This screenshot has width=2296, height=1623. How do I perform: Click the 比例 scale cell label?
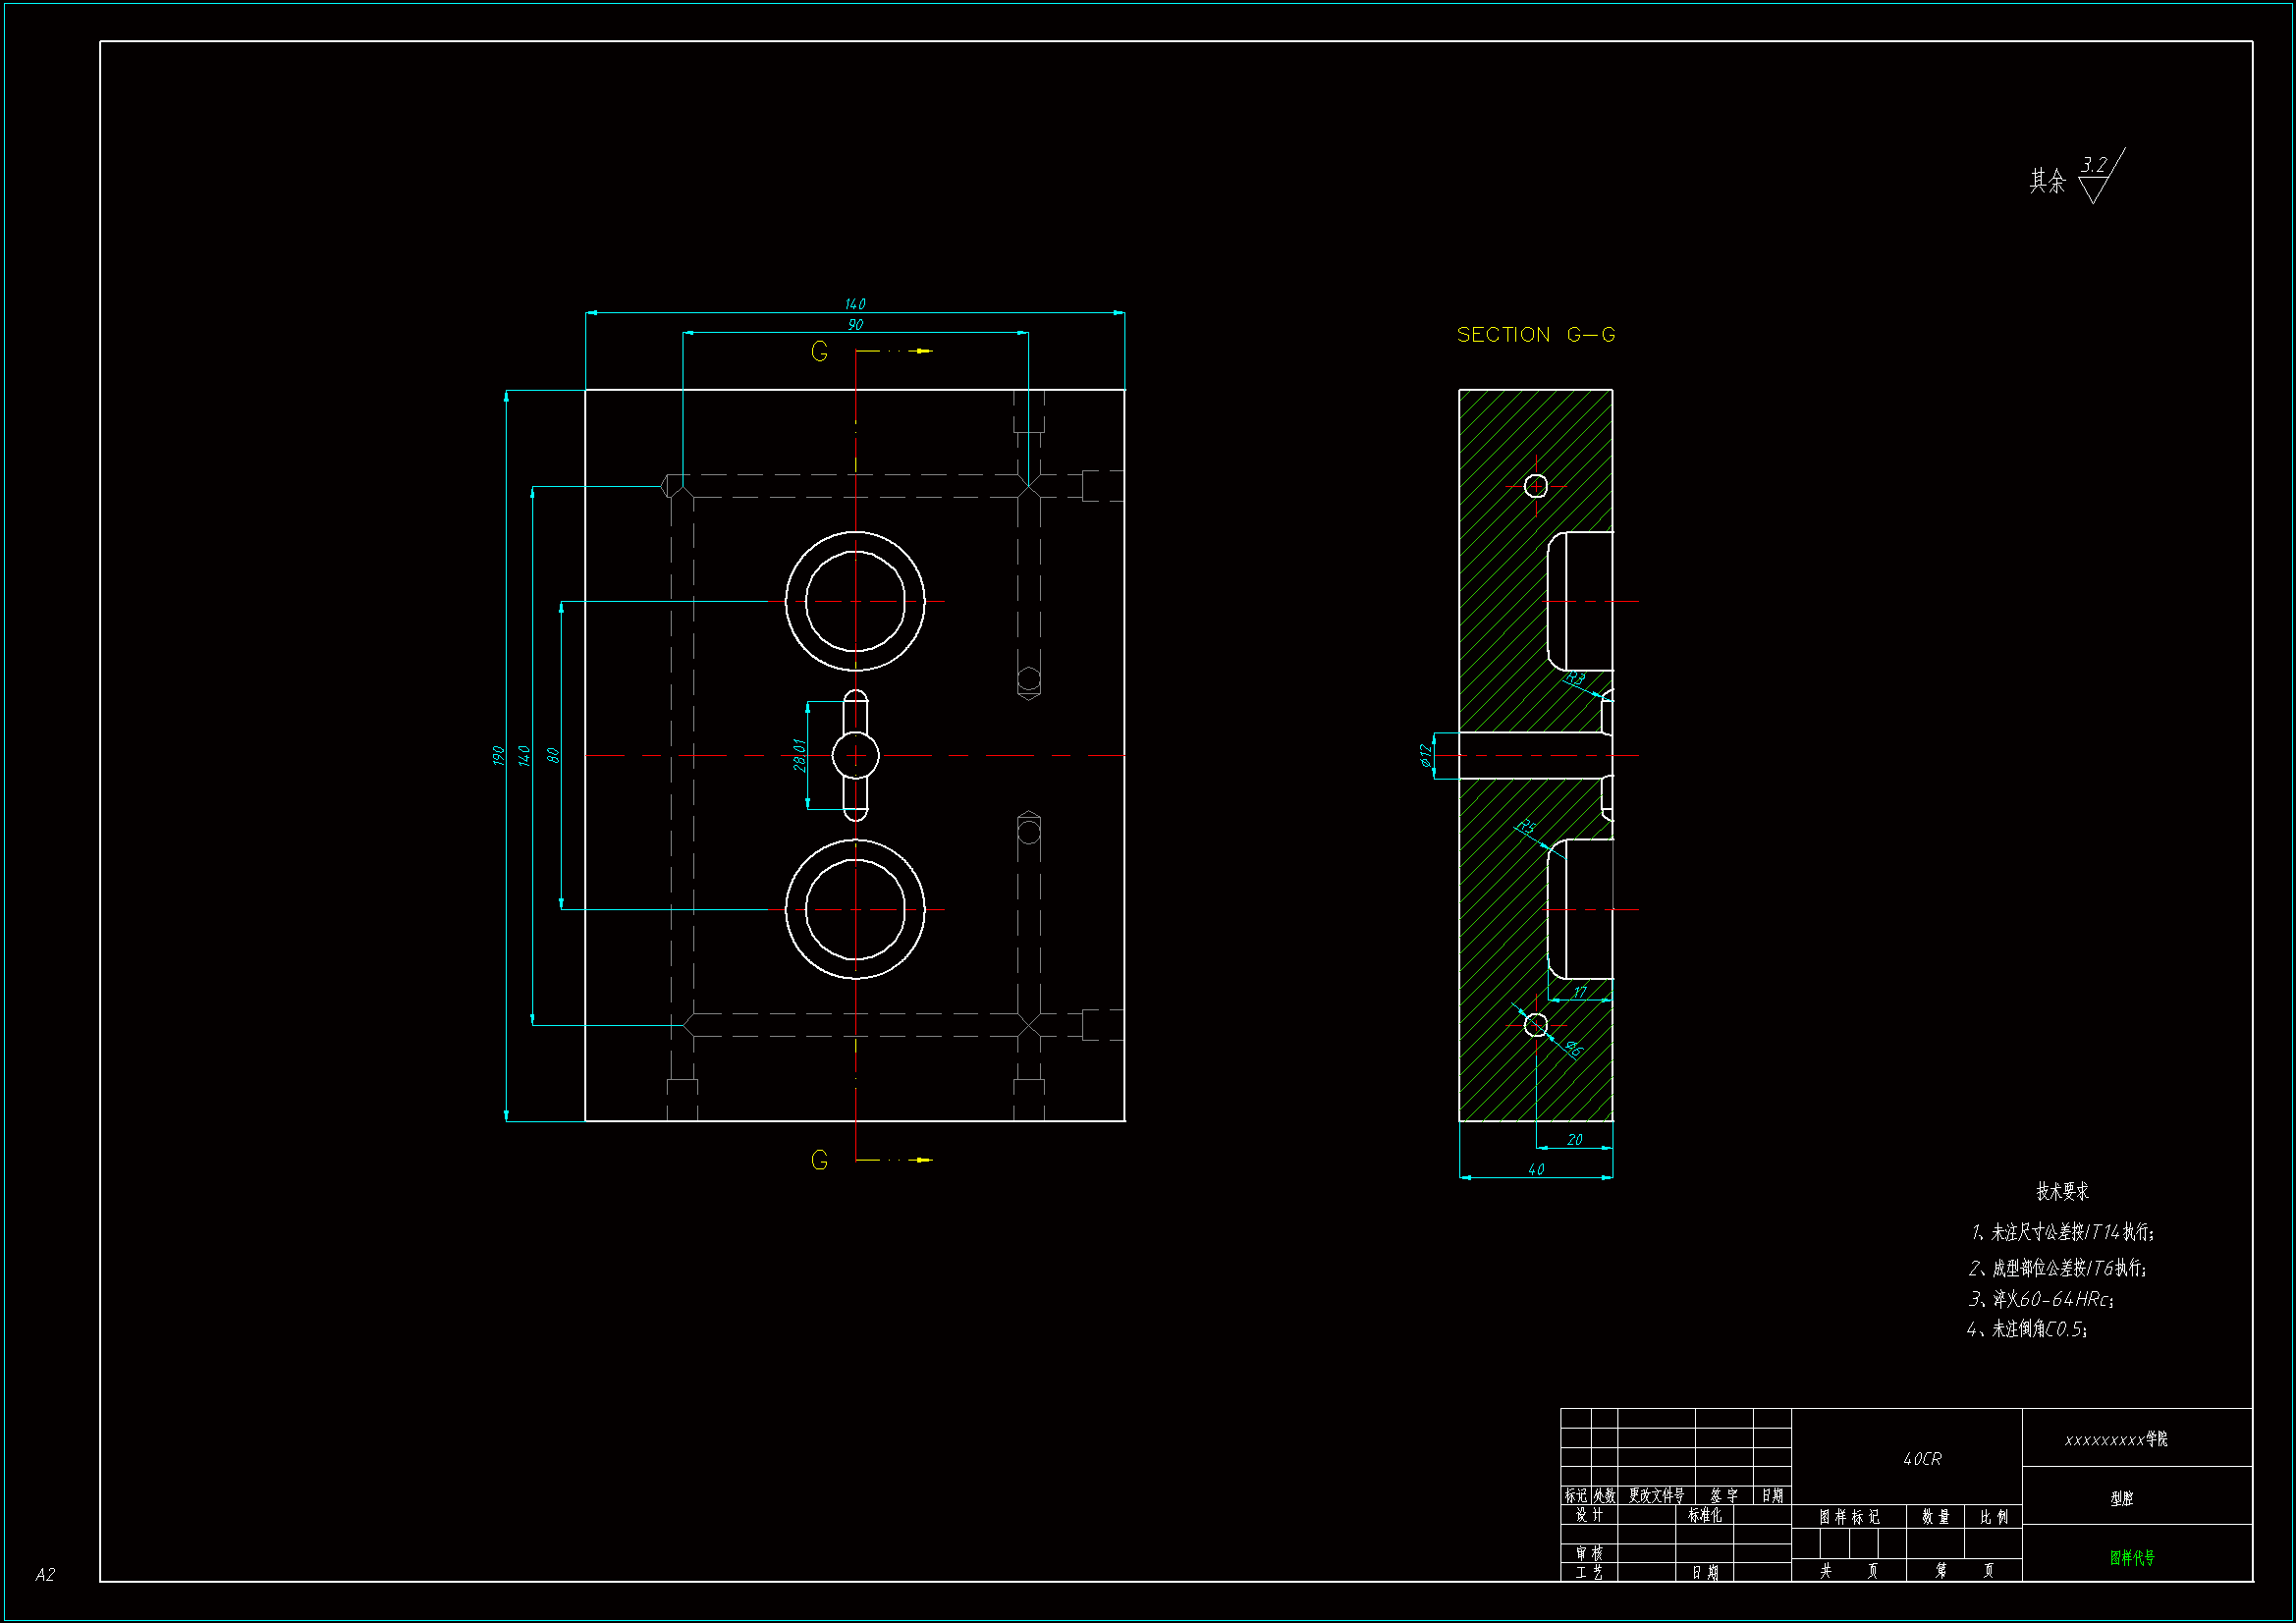coord(1994,1517)
